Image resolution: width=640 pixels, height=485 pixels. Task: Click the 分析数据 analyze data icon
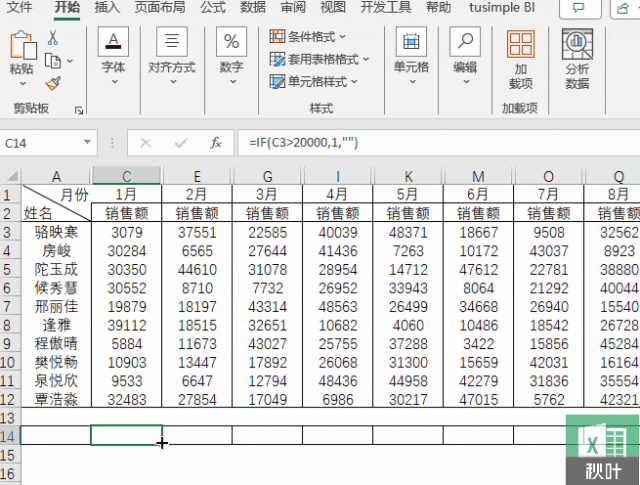click(x=577, y=44)
